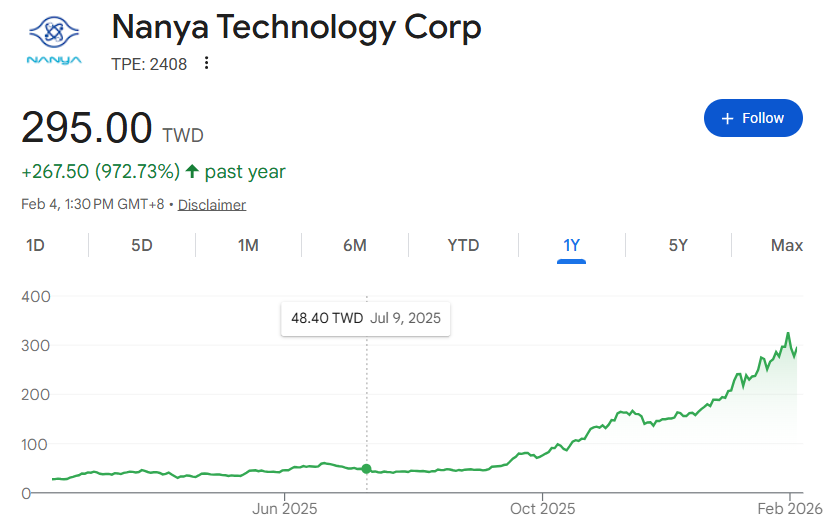This screenshot has width=826, height=523.
Task: Follow the Nanya Technology stock
Action: point(753,118)
